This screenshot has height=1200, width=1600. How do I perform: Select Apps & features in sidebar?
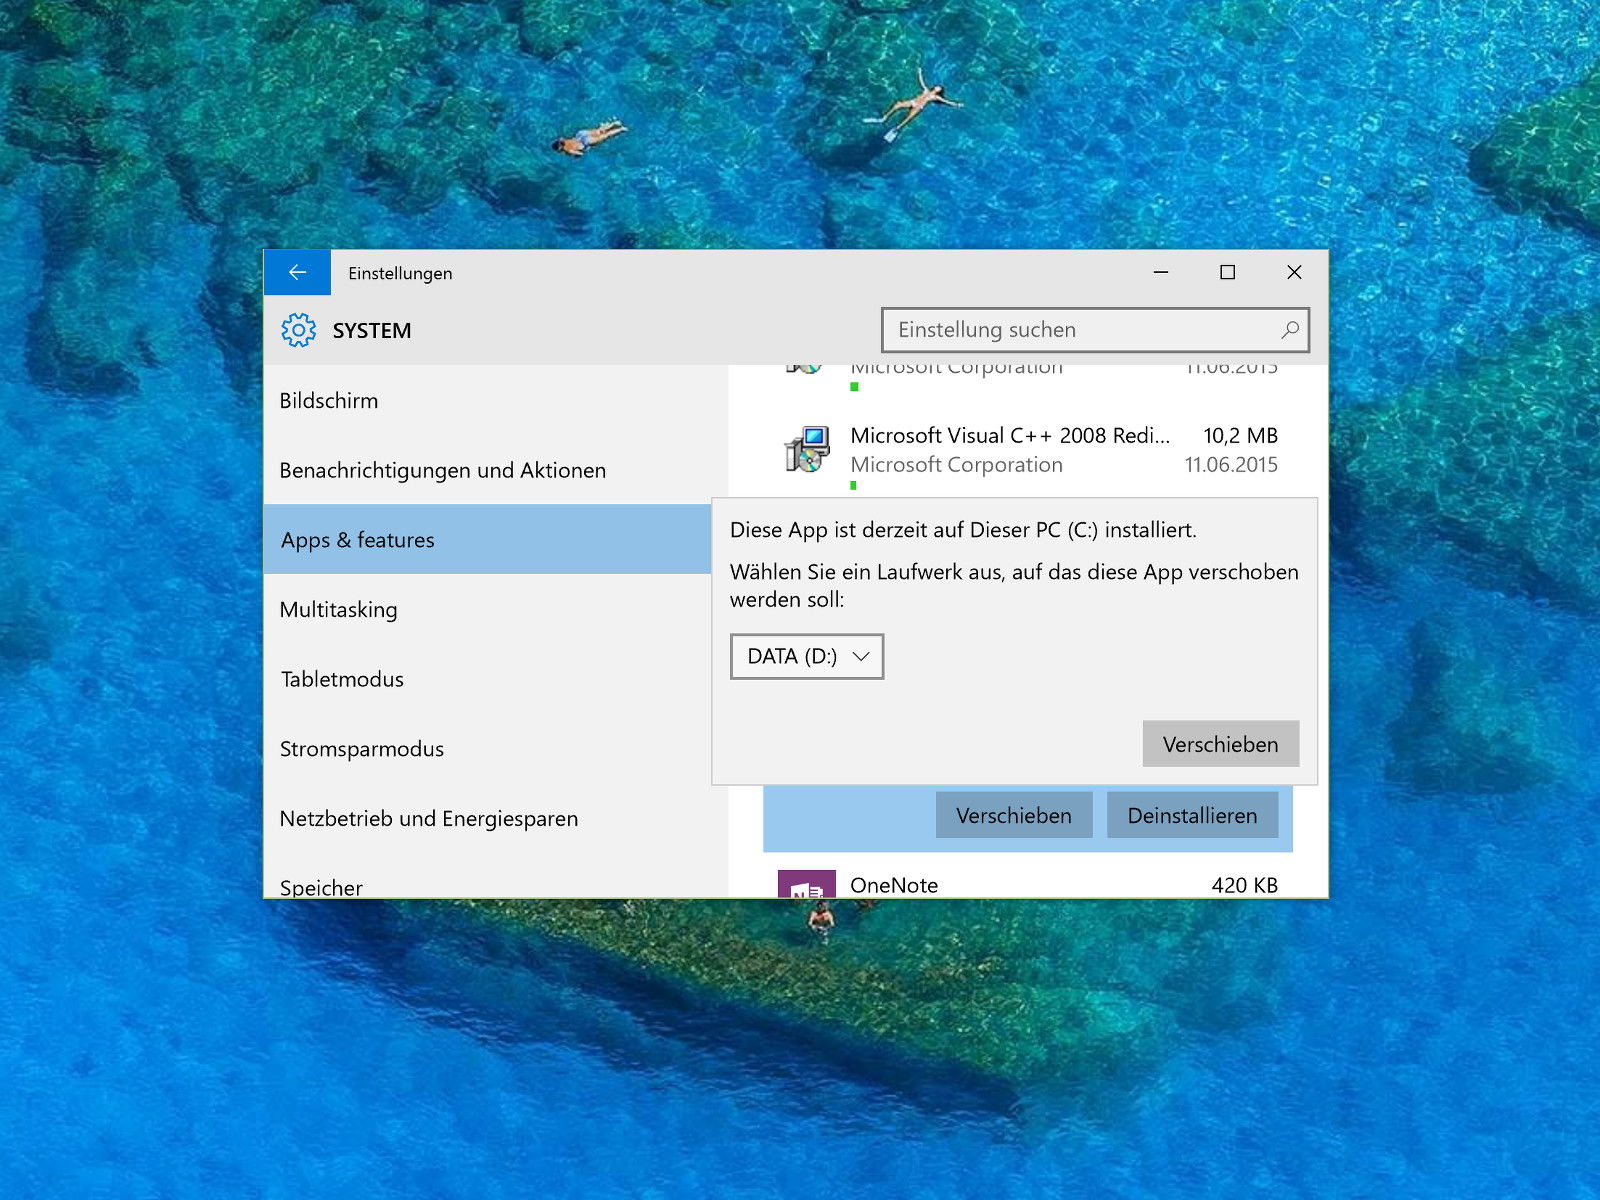[487, 539]
